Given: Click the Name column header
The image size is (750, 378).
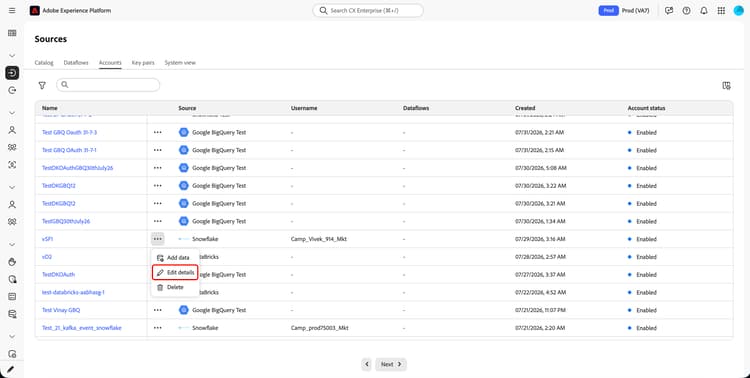Looking at the screenshot, I should (50, 108).
